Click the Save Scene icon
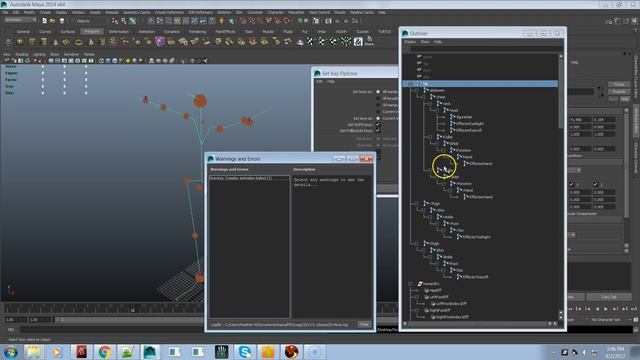 (x=62, y=20)
